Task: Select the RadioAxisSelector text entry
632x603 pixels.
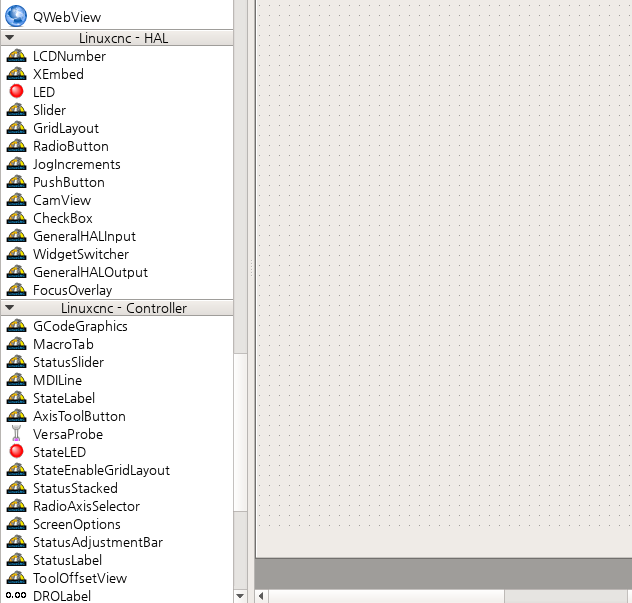Action: (x=86, y=506)
